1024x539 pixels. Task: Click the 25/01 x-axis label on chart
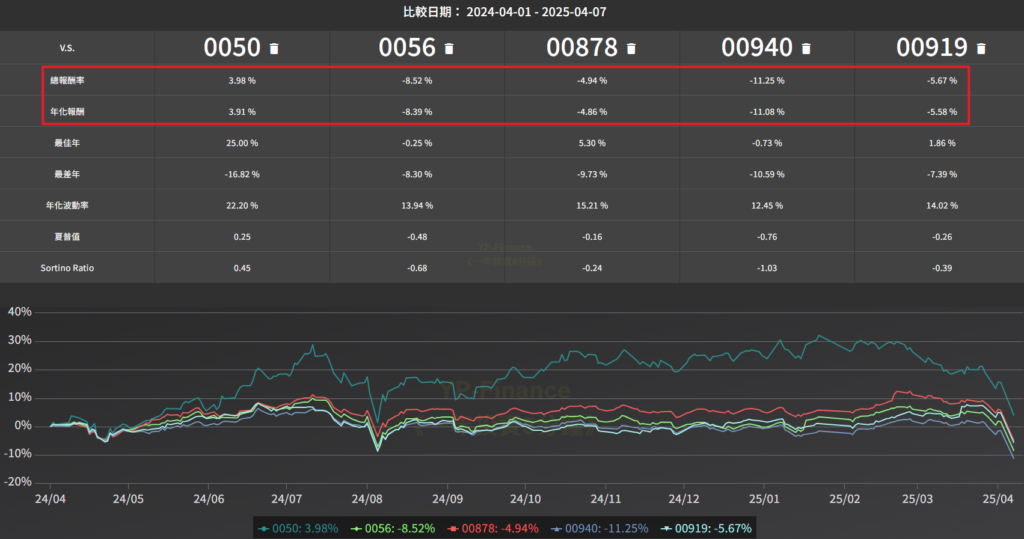(x=764, y=499)
